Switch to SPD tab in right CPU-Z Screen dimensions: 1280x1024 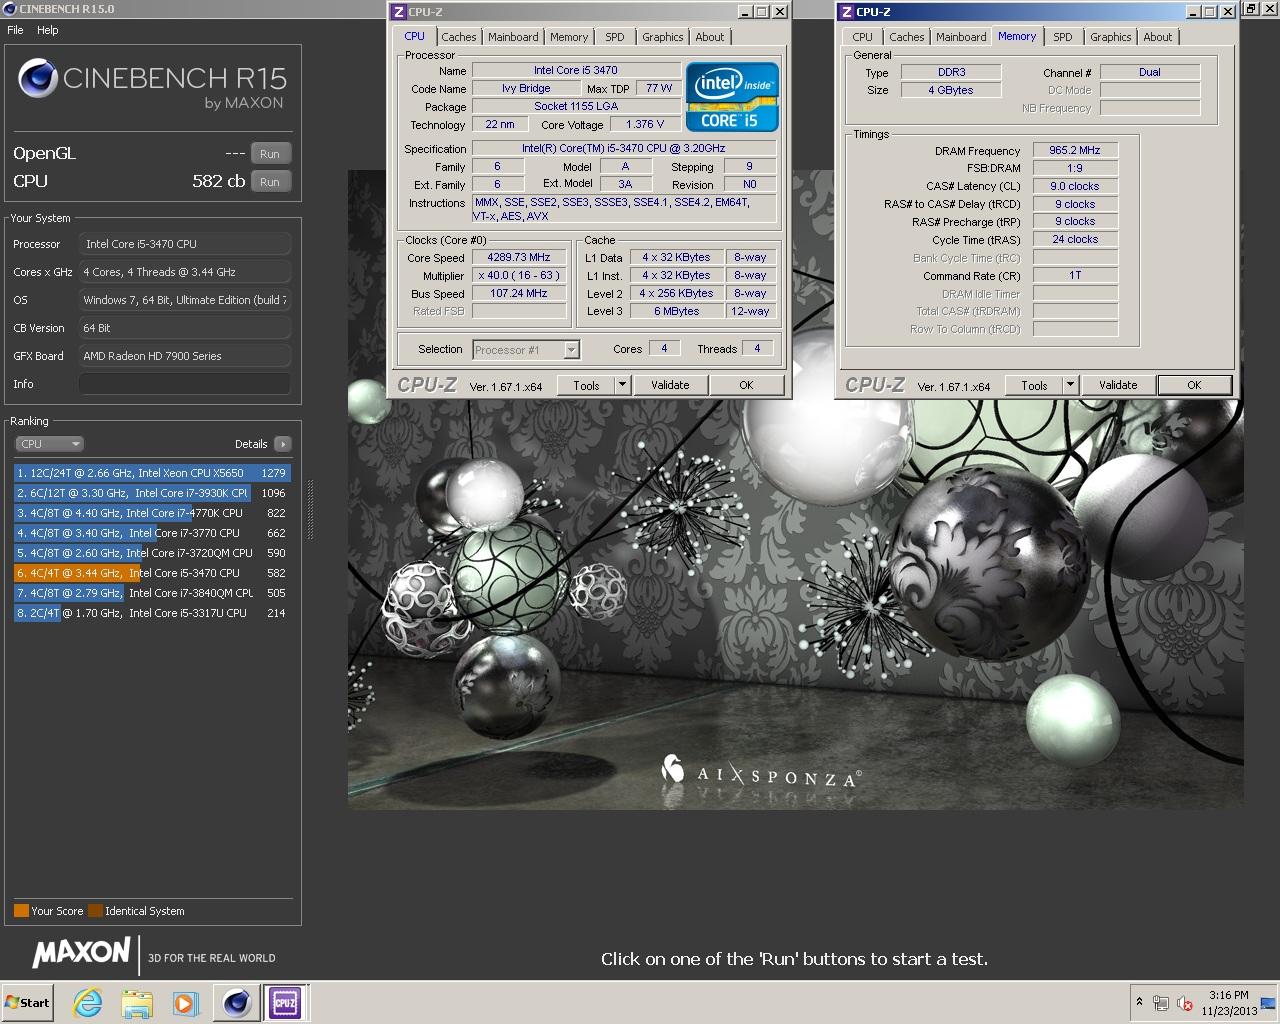click(1063, 37)
